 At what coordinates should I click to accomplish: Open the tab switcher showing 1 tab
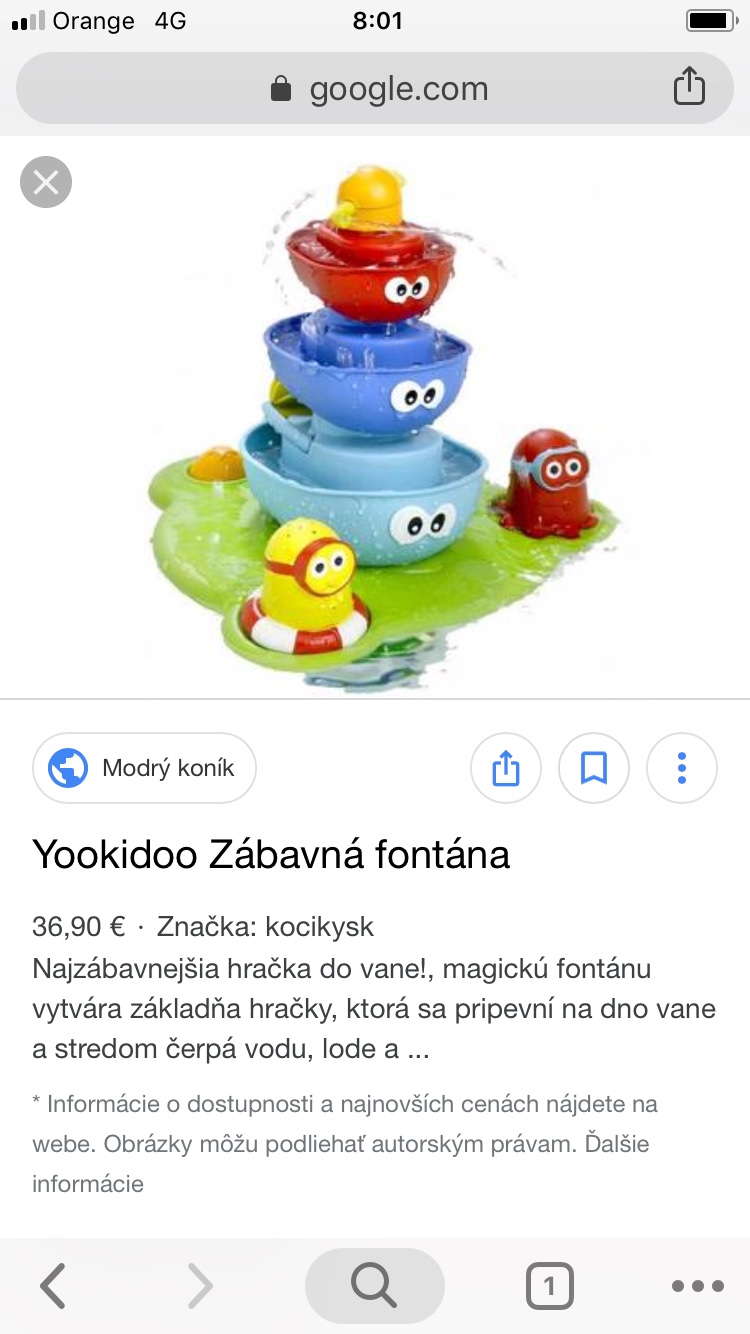click(x=549, y=1287)
